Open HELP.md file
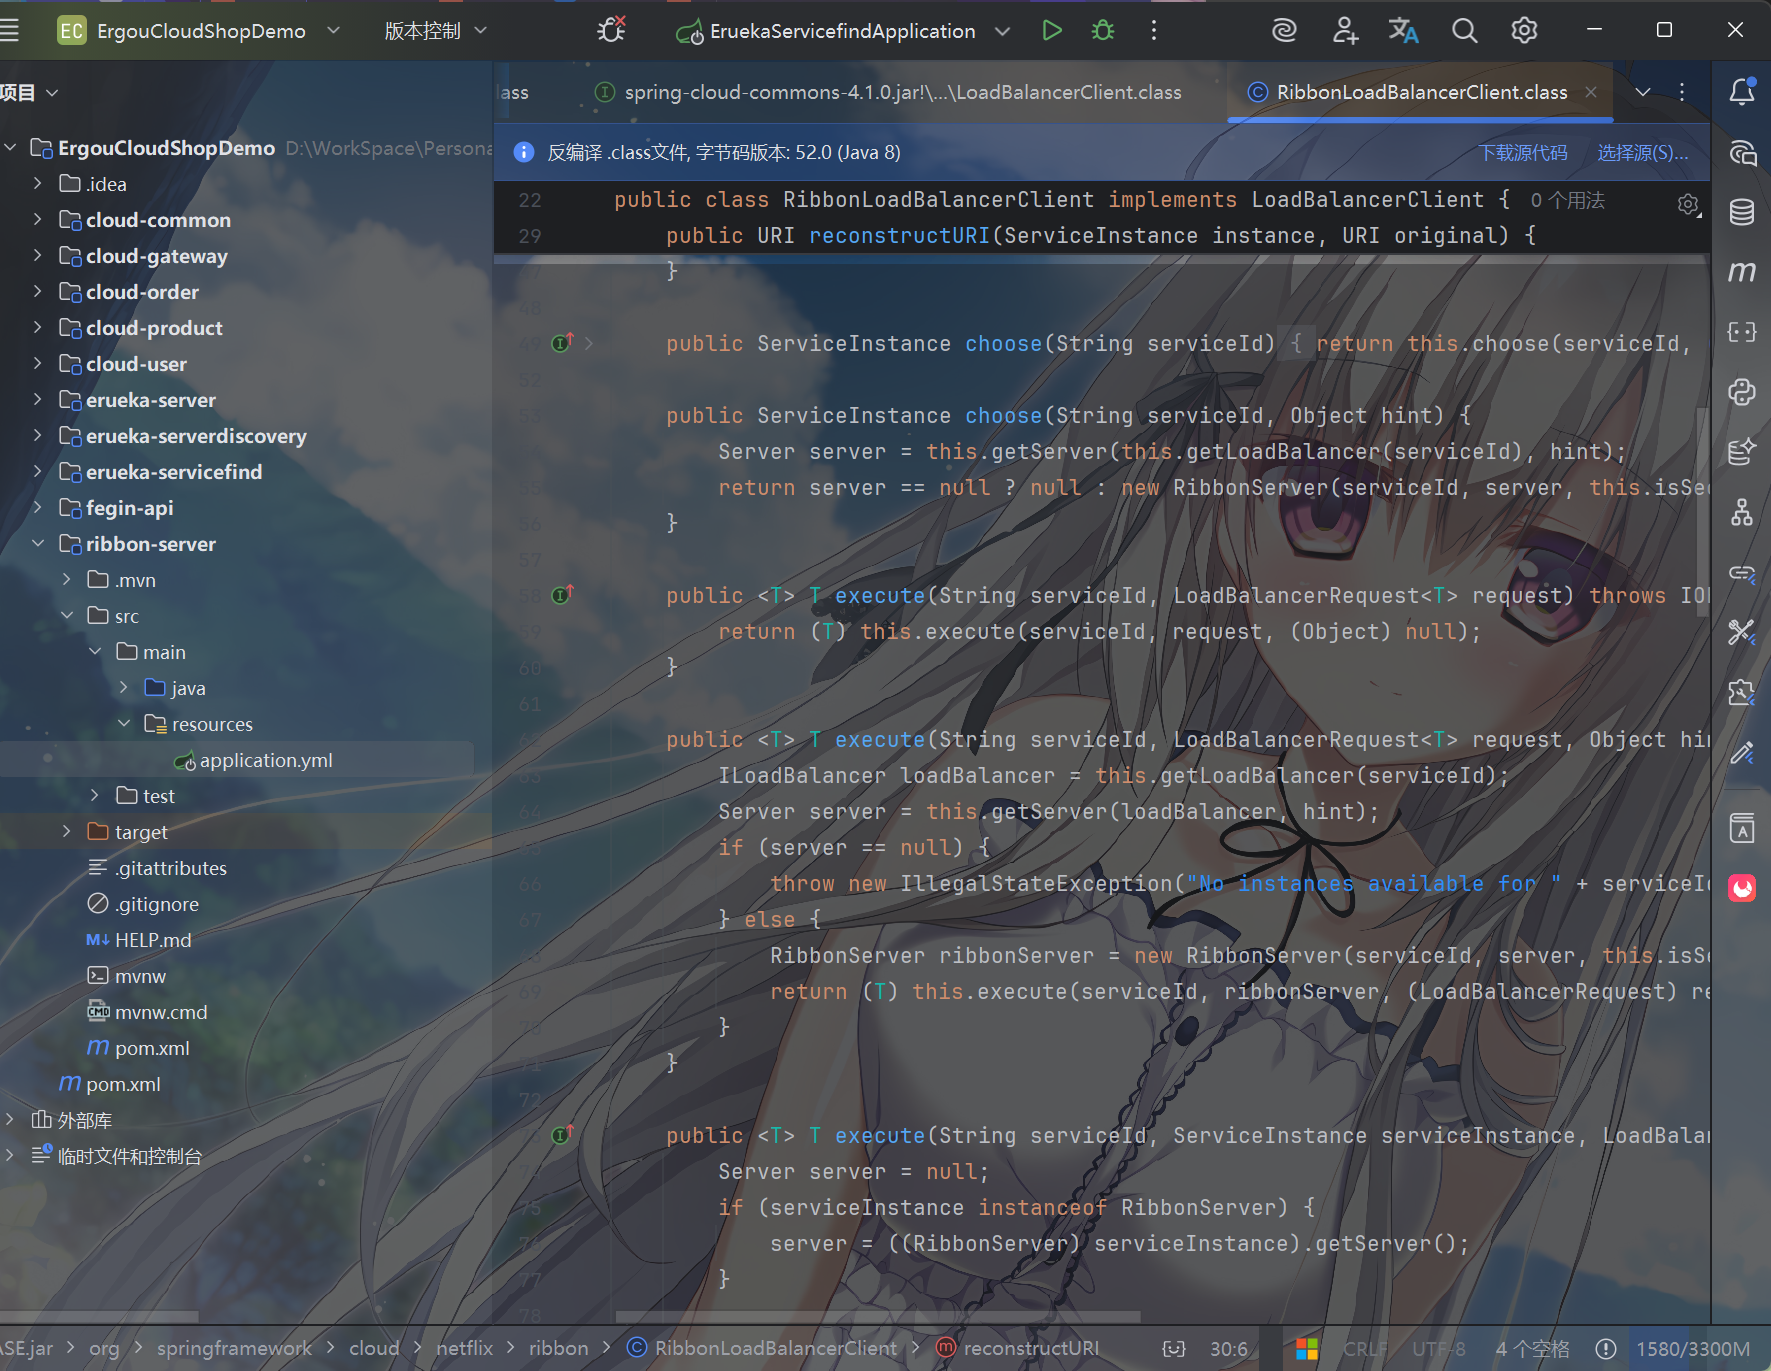The height and width of the screenshot is (1371, 1771). click(153, 940)
